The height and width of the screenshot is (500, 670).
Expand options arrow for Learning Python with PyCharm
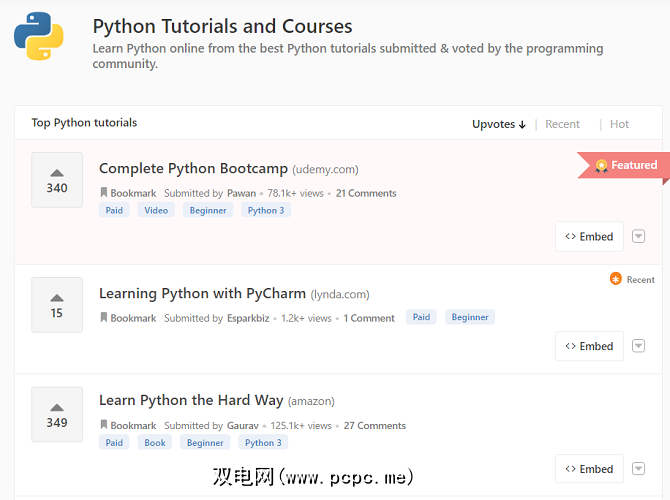(639, 346)
